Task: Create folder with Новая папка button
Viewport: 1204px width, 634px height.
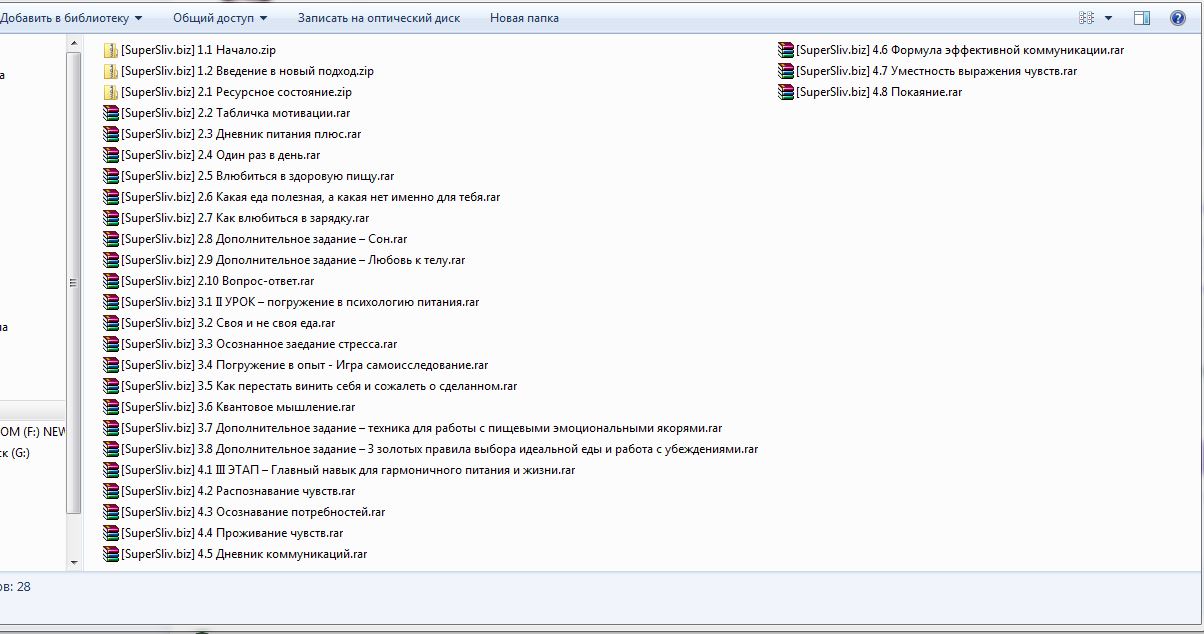Action: (x=524, y=18)
